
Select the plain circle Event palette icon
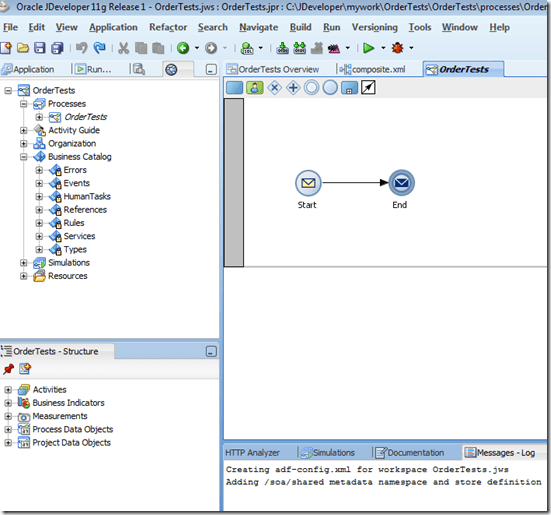coord(330,87)
